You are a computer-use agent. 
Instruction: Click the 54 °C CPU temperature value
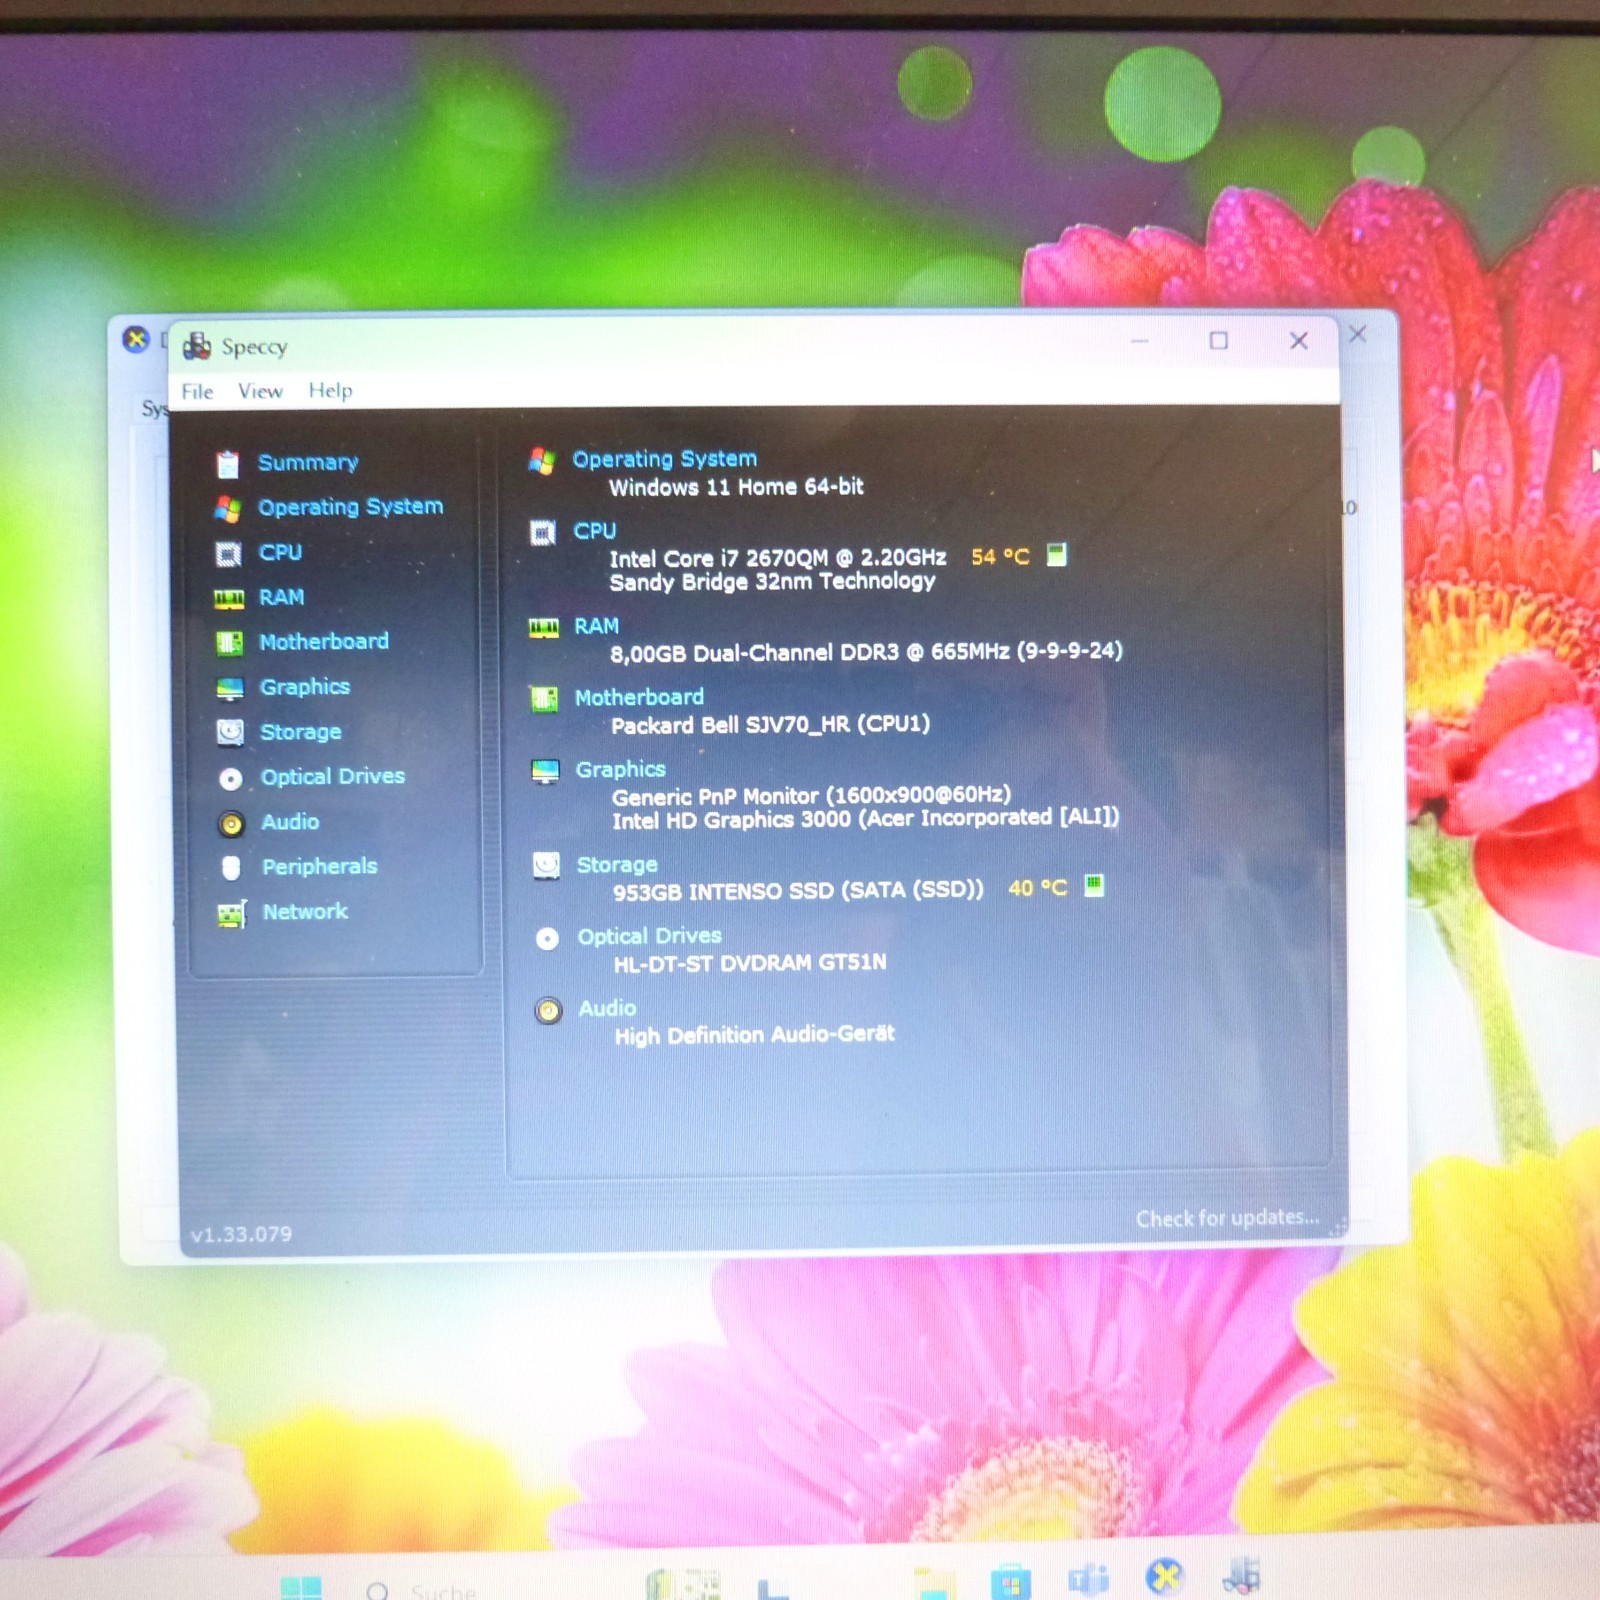[x=1000, y=557]
